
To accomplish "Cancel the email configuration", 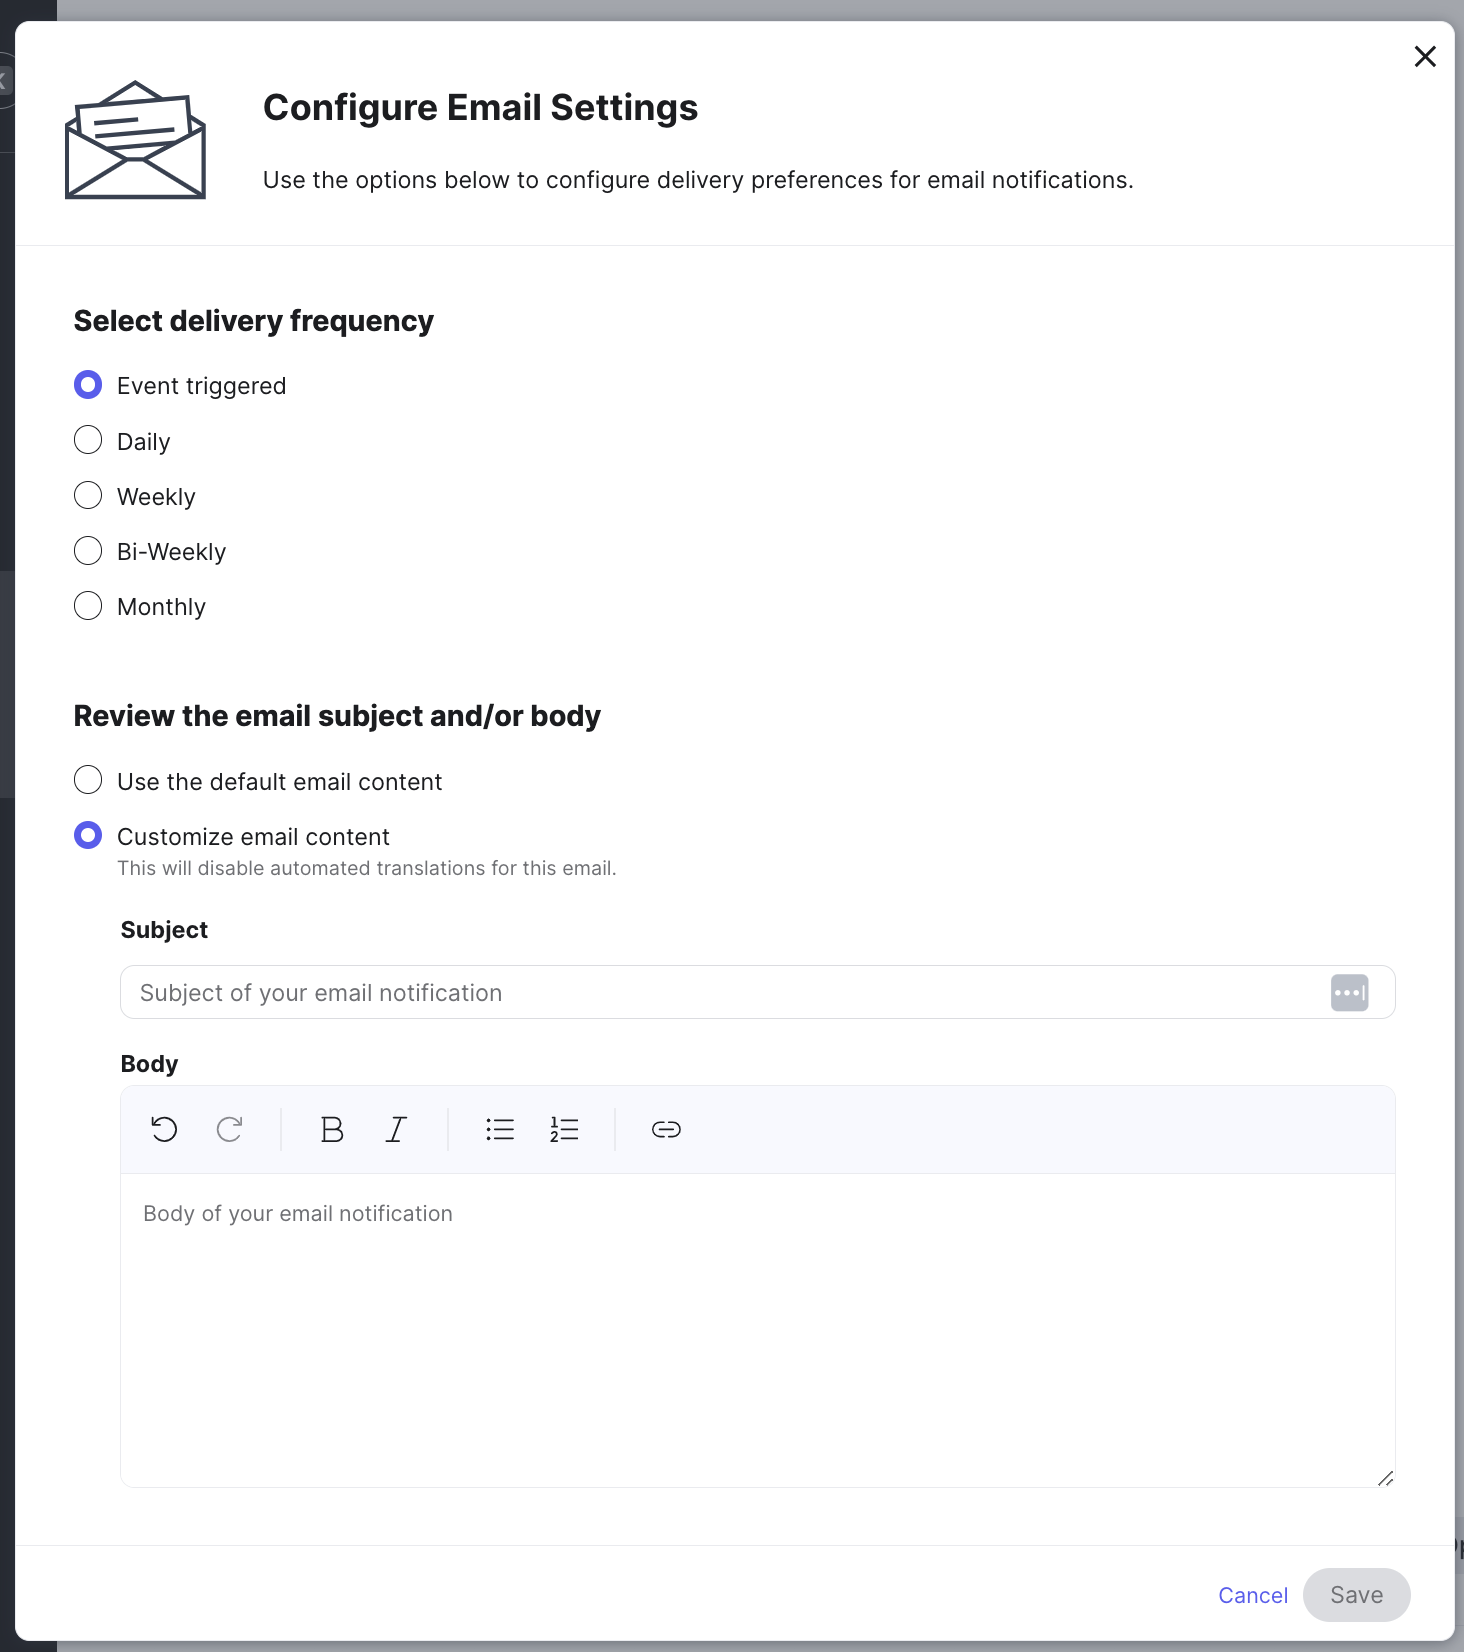I will click(1252, 1595).
